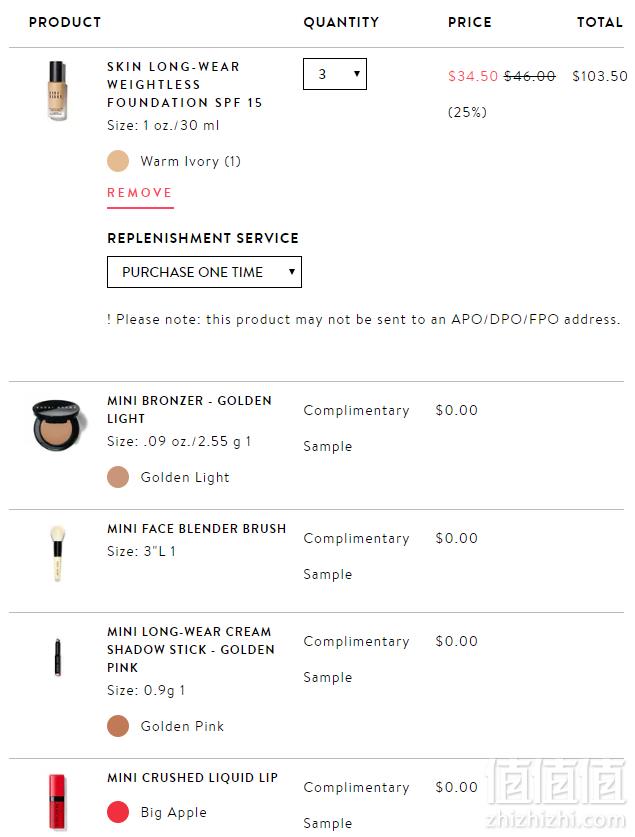Select the cream shadow stick thumbnail

(x=58, y=657)
